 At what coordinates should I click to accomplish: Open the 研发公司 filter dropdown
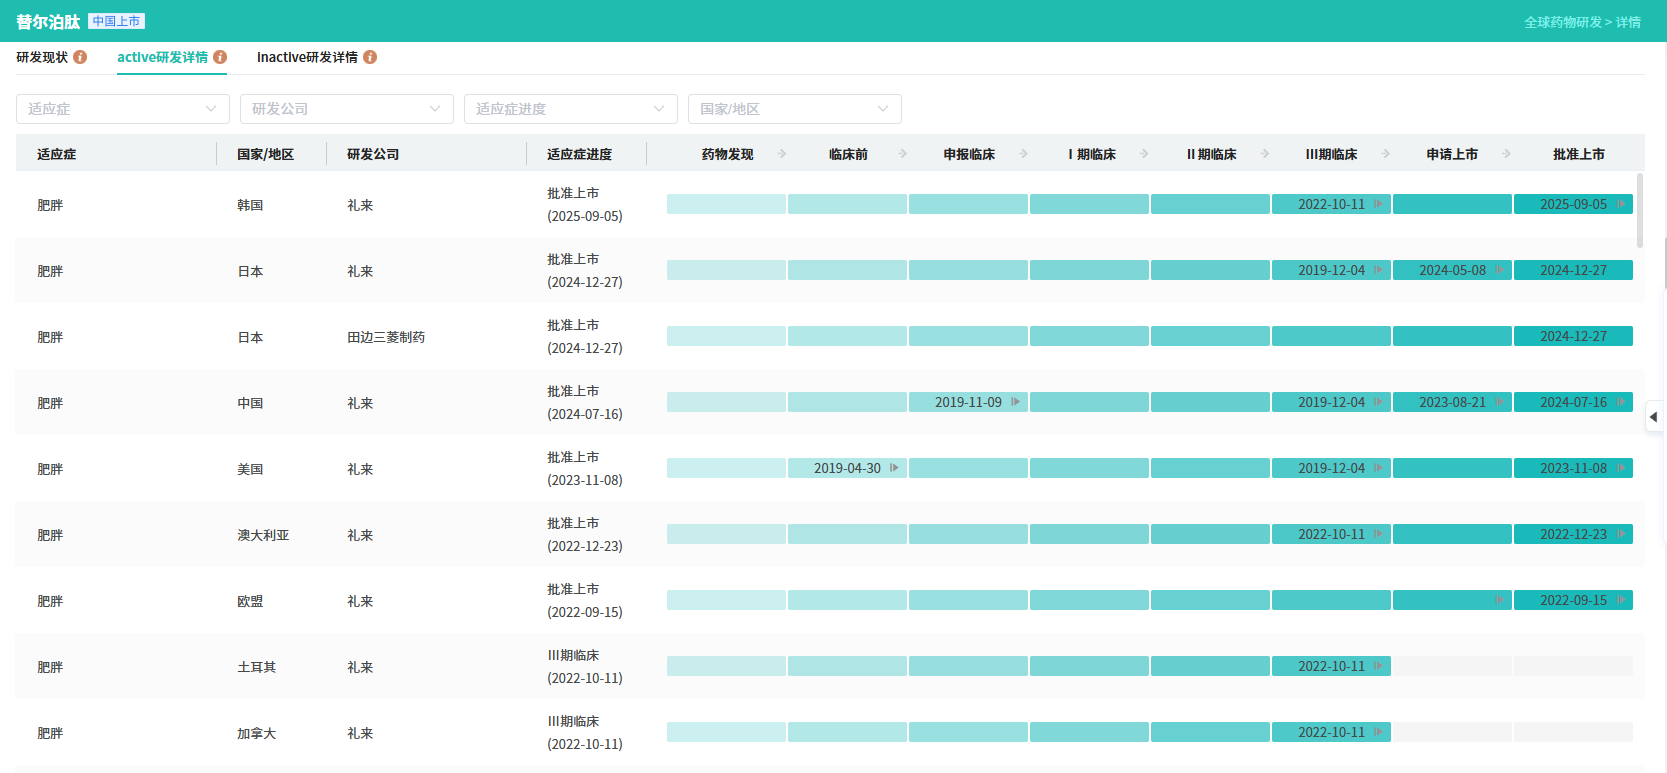pos(346,109)
